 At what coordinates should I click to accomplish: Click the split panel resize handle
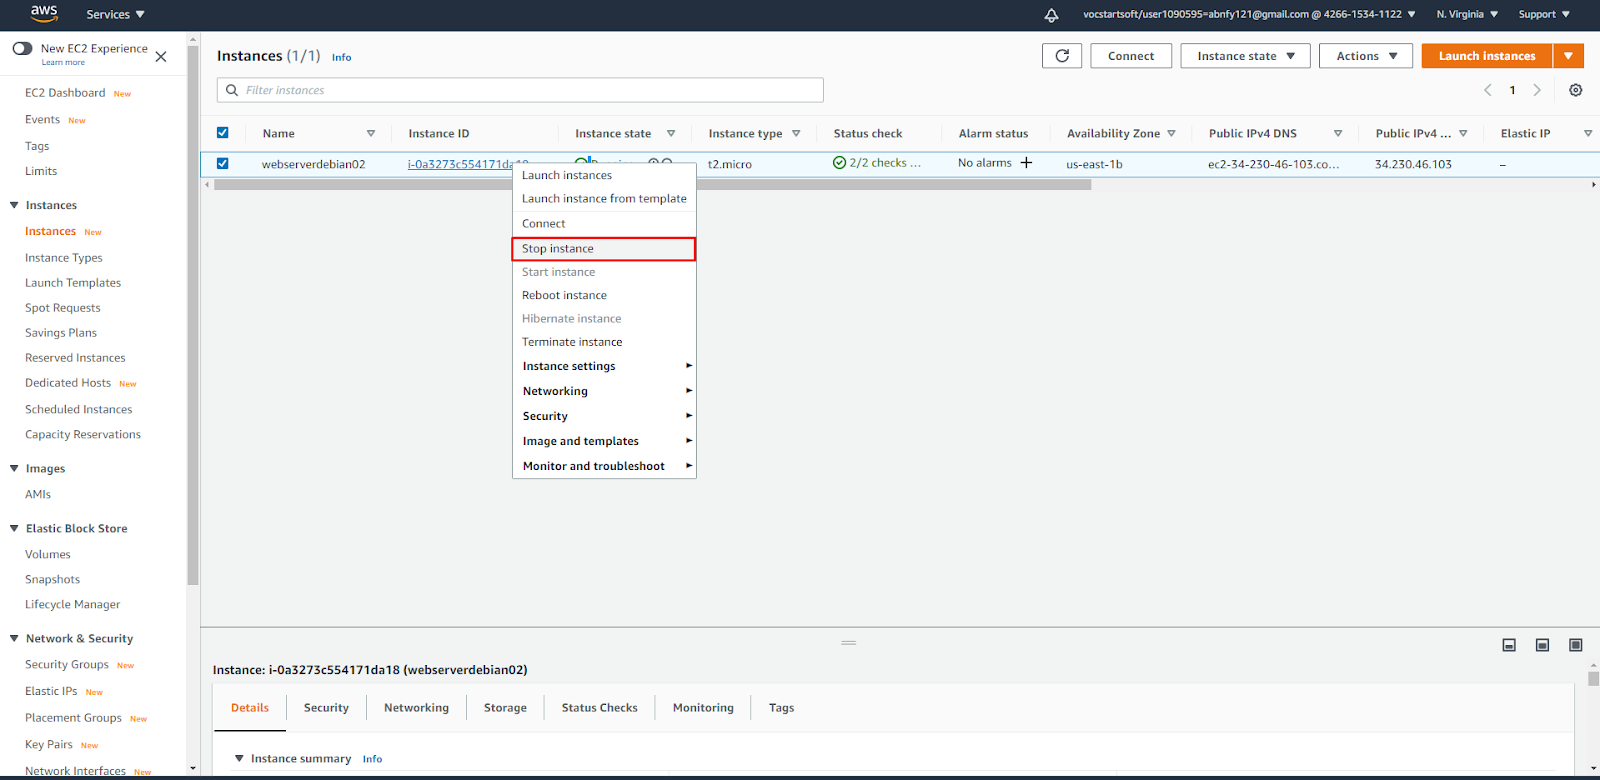pos(849,642)
